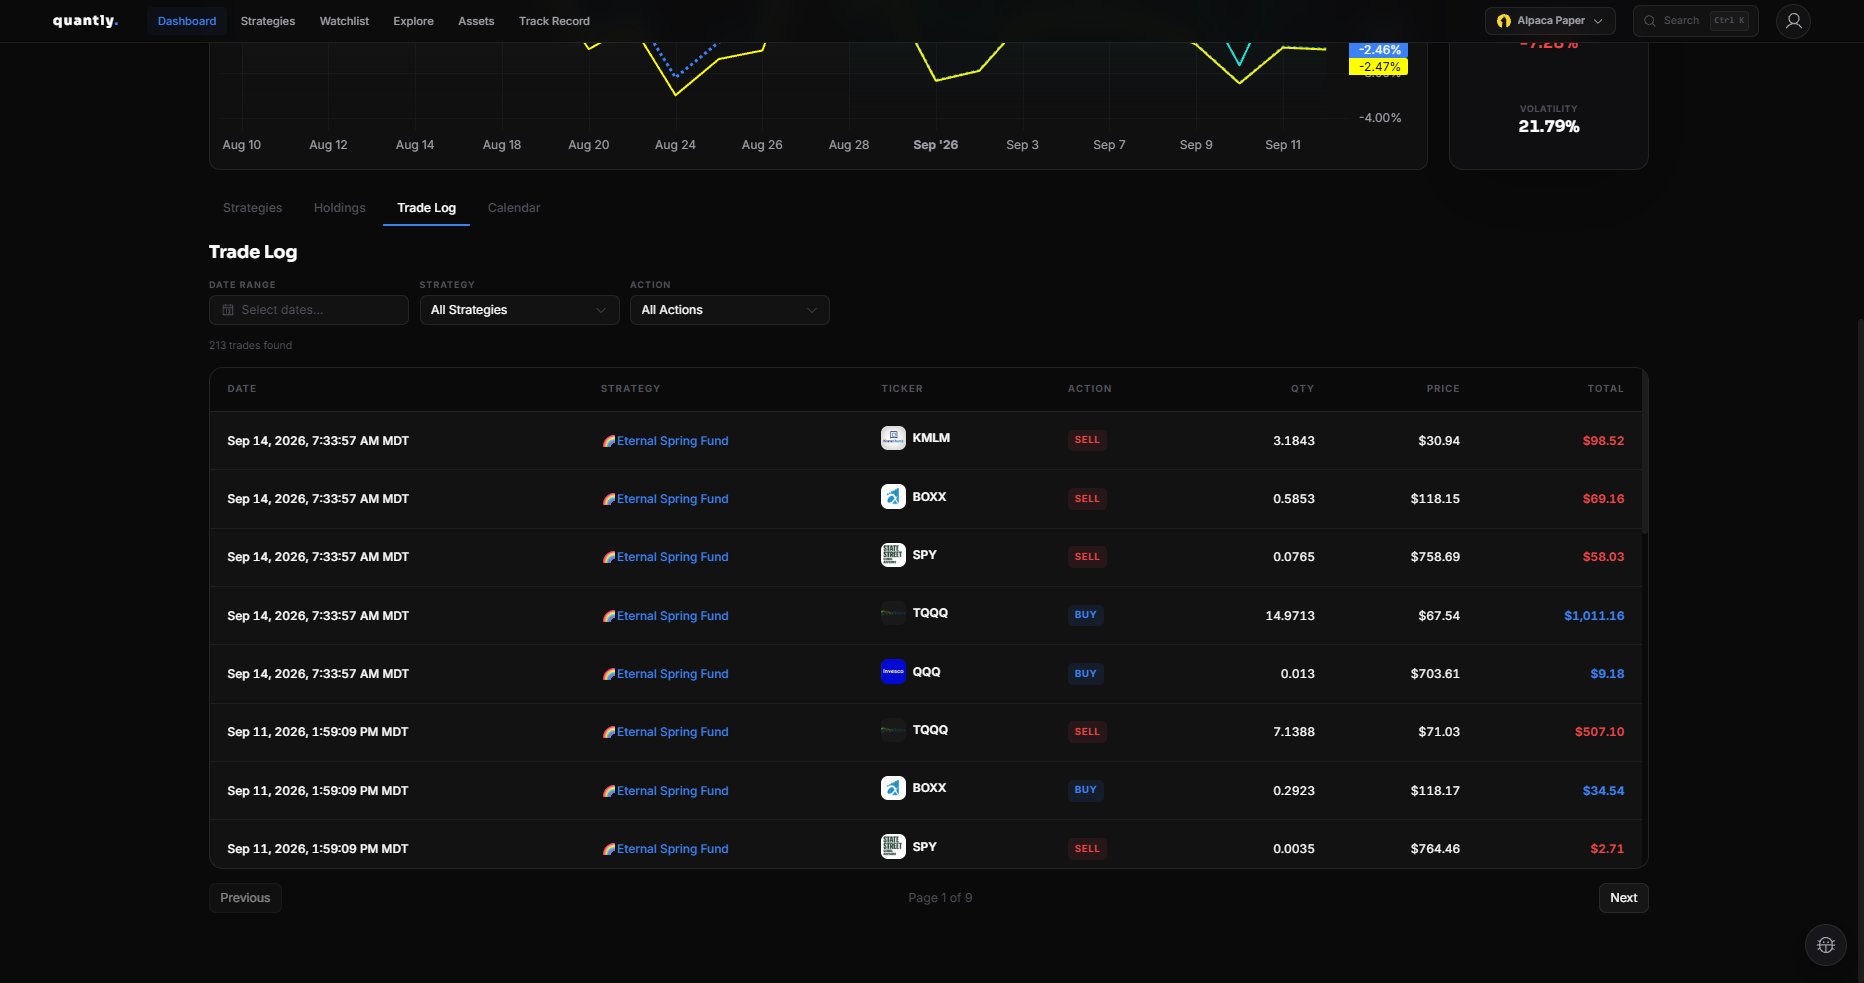Open the user profile icon
The image size is (1864, 983).
pyautogui.click(x=1793, y=21)
